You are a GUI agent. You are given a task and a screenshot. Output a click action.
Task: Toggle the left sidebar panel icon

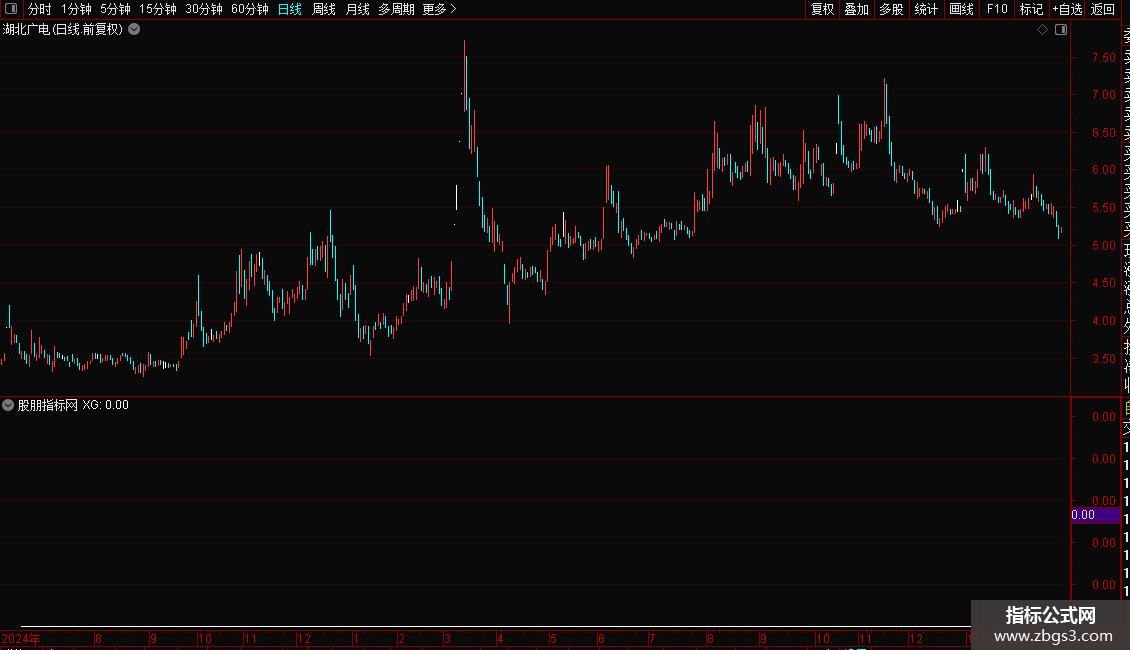pyautogui.click(x=11, y=9)
